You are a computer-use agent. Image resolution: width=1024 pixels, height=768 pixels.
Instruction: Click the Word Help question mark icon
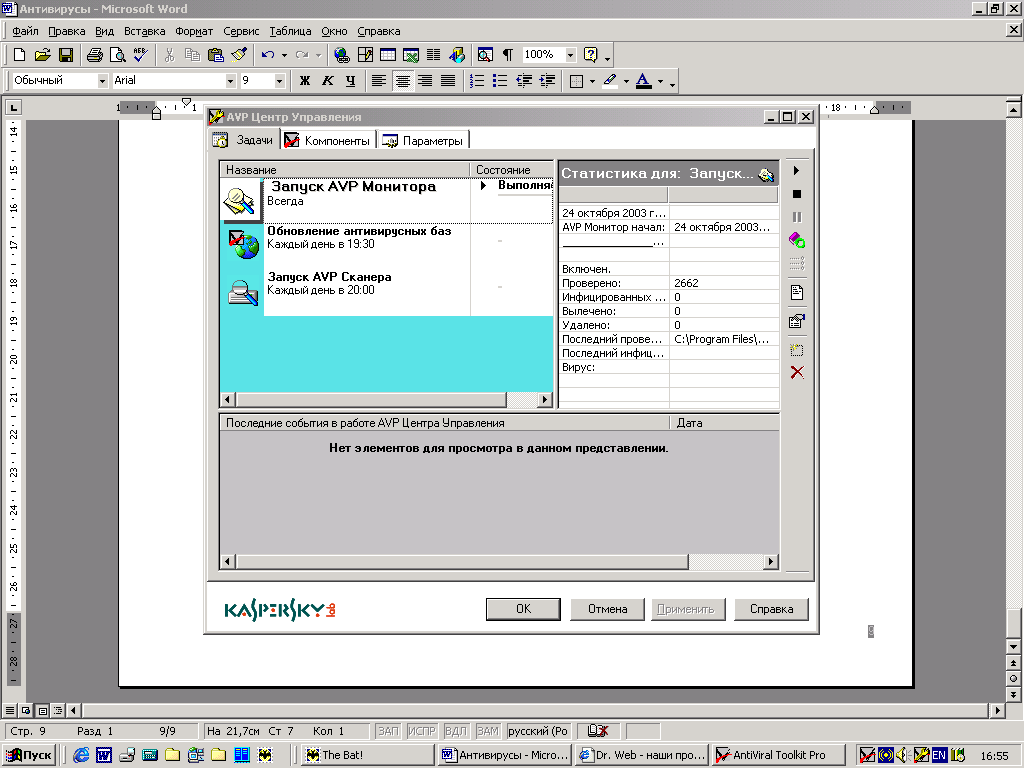590,55
